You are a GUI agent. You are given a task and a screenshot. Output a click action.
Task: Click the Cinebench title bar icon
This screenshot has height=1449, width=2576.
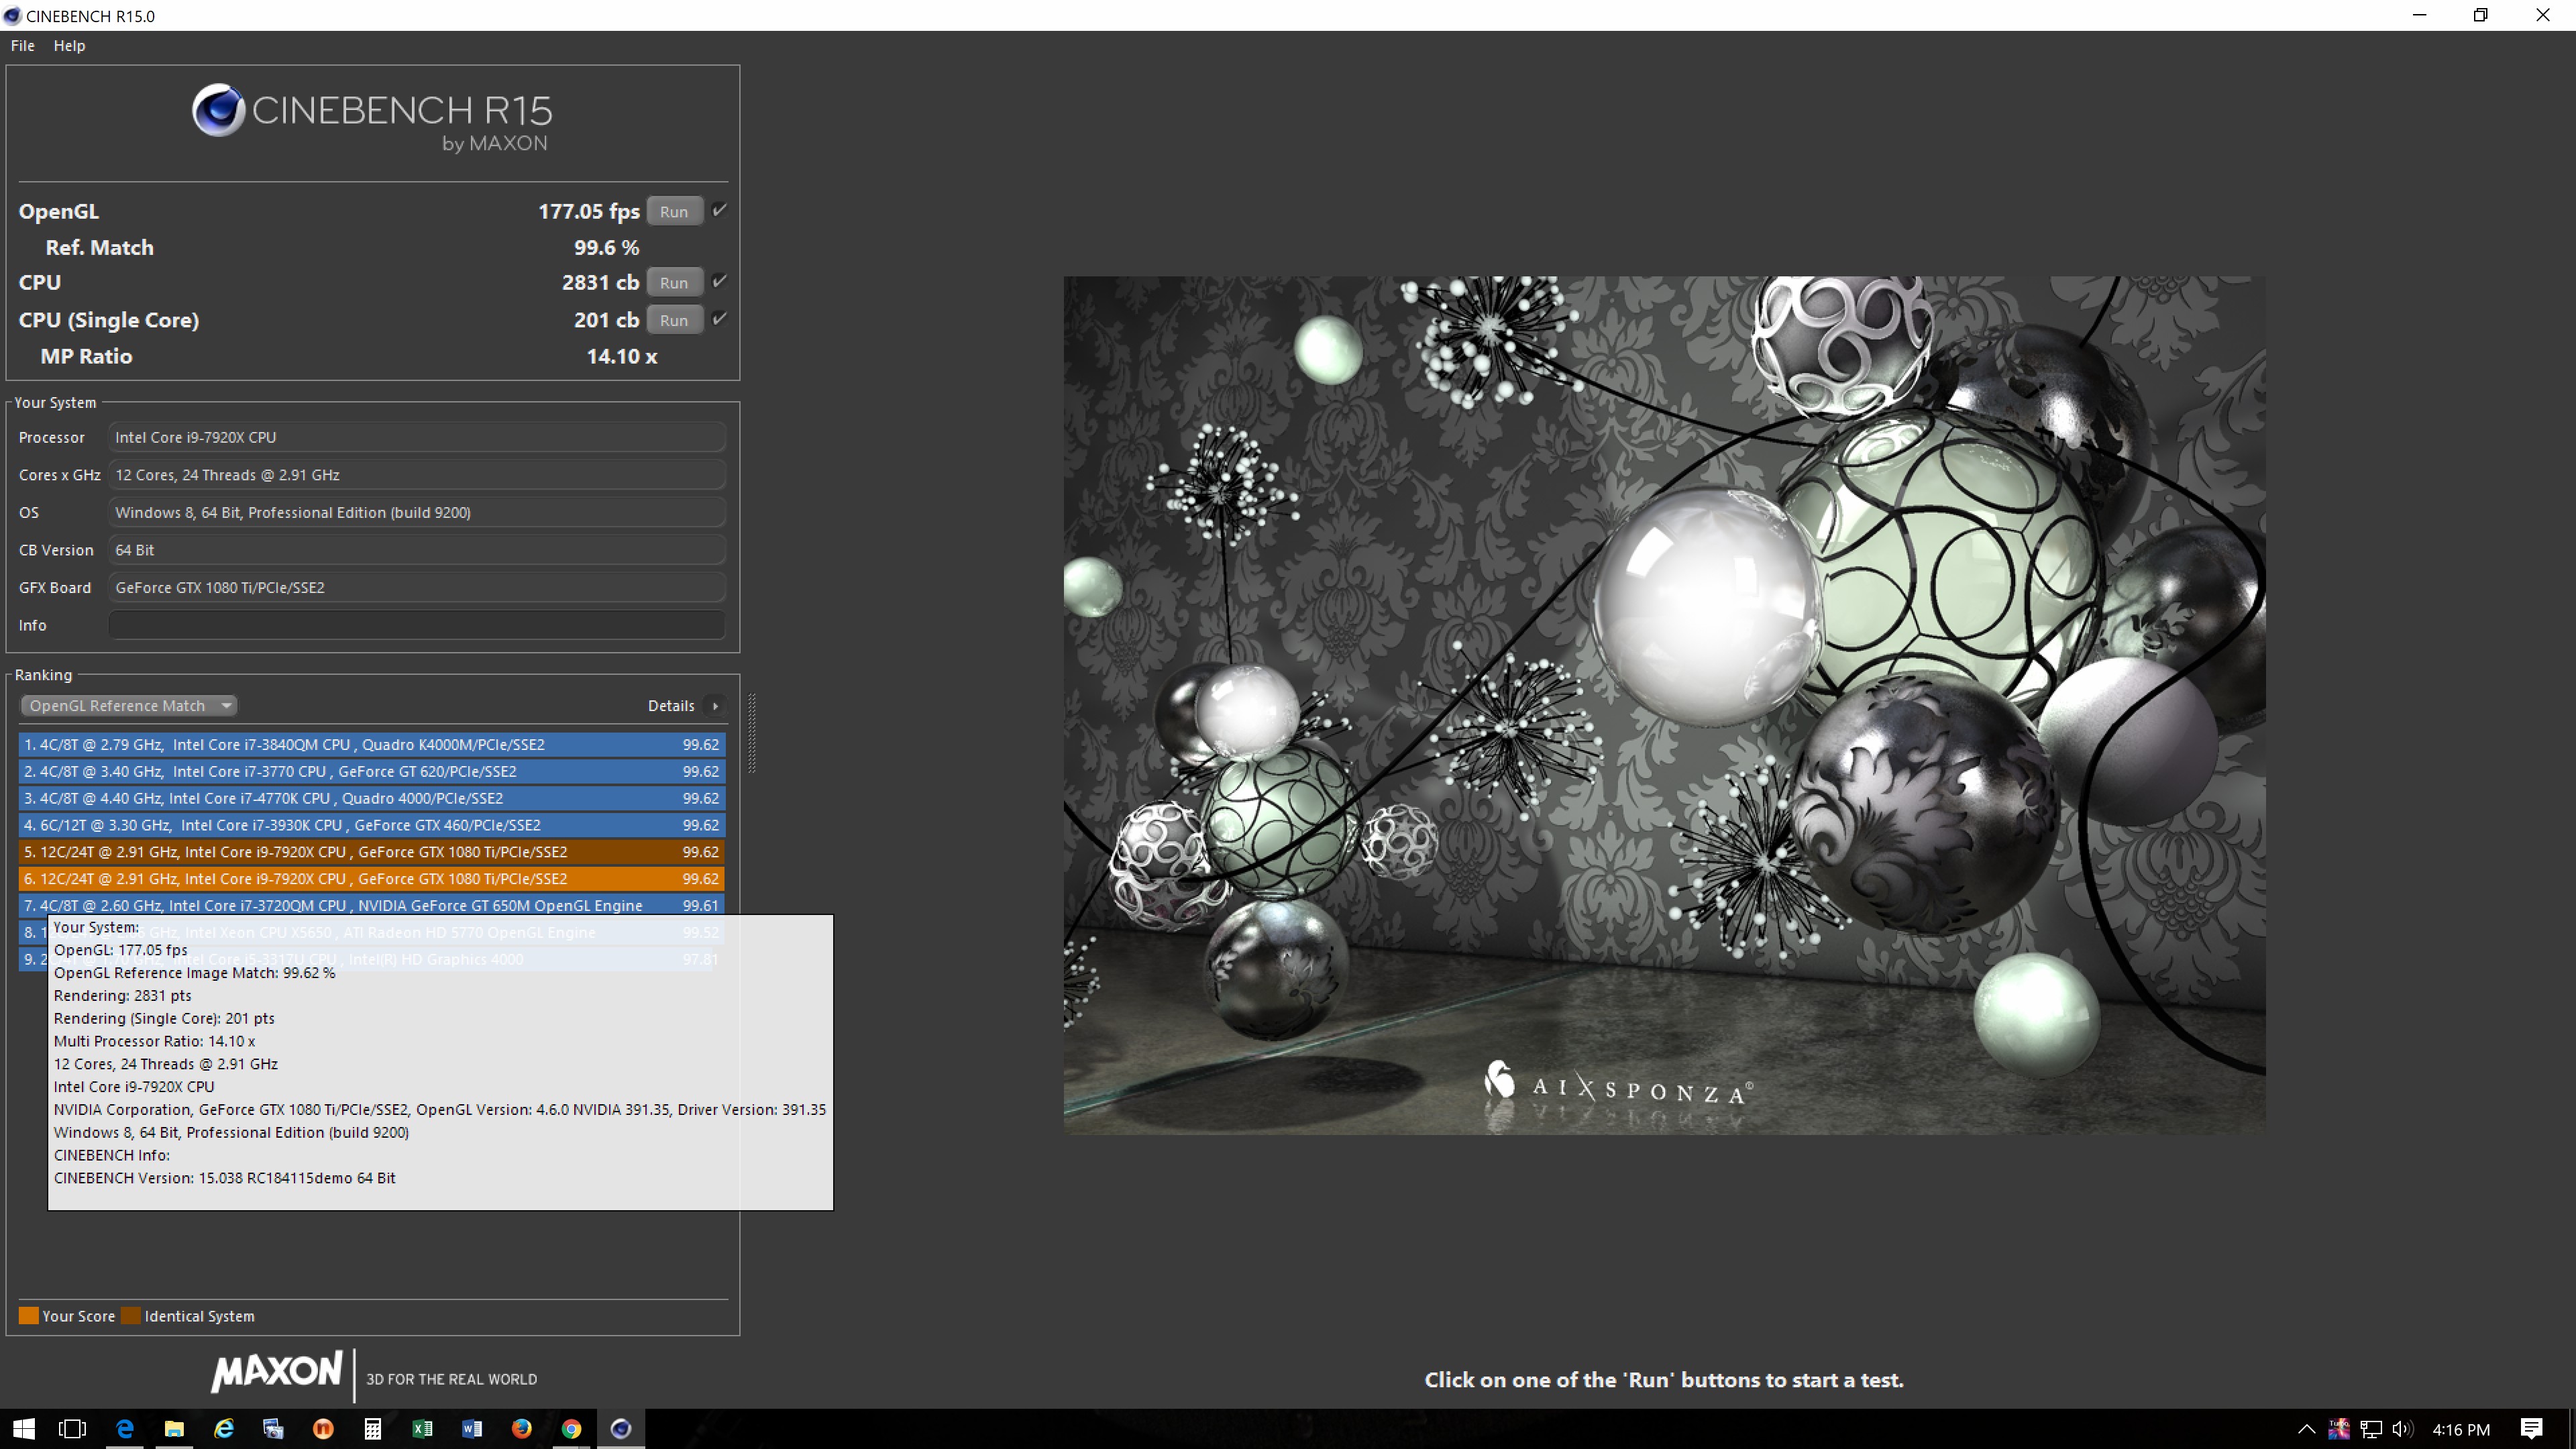12,15
